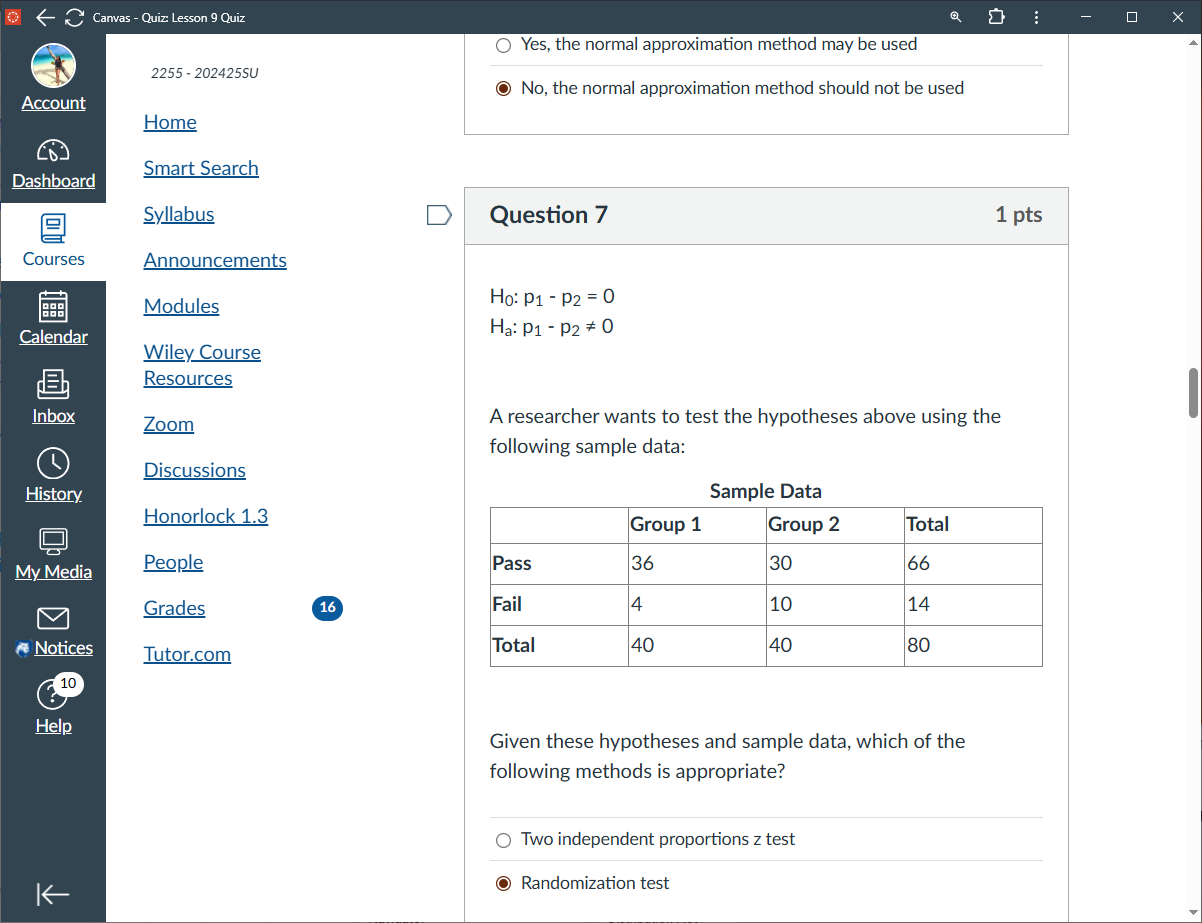This screenshot has width=1202, height=923.
Task: Open the Tutor.com link
Action: click(x=187, y=654)
